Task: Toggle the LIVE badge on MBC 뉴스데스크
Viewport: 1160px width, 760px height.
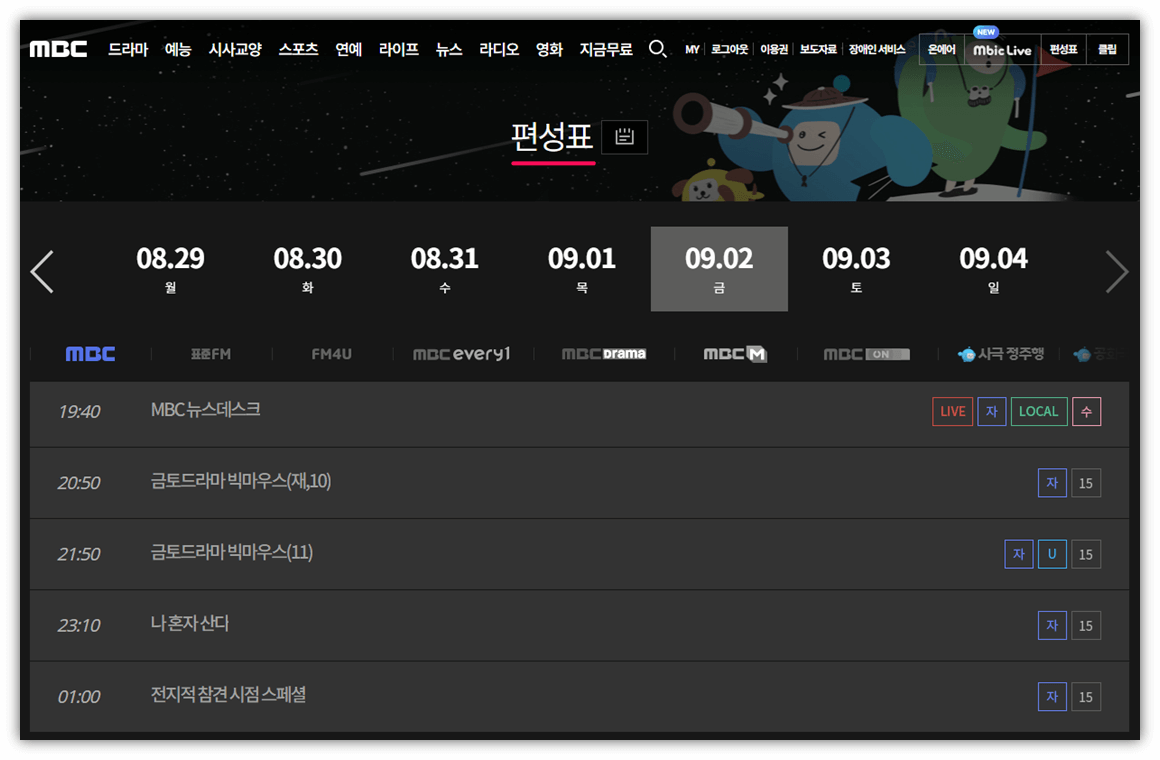Action: point(951,411)
